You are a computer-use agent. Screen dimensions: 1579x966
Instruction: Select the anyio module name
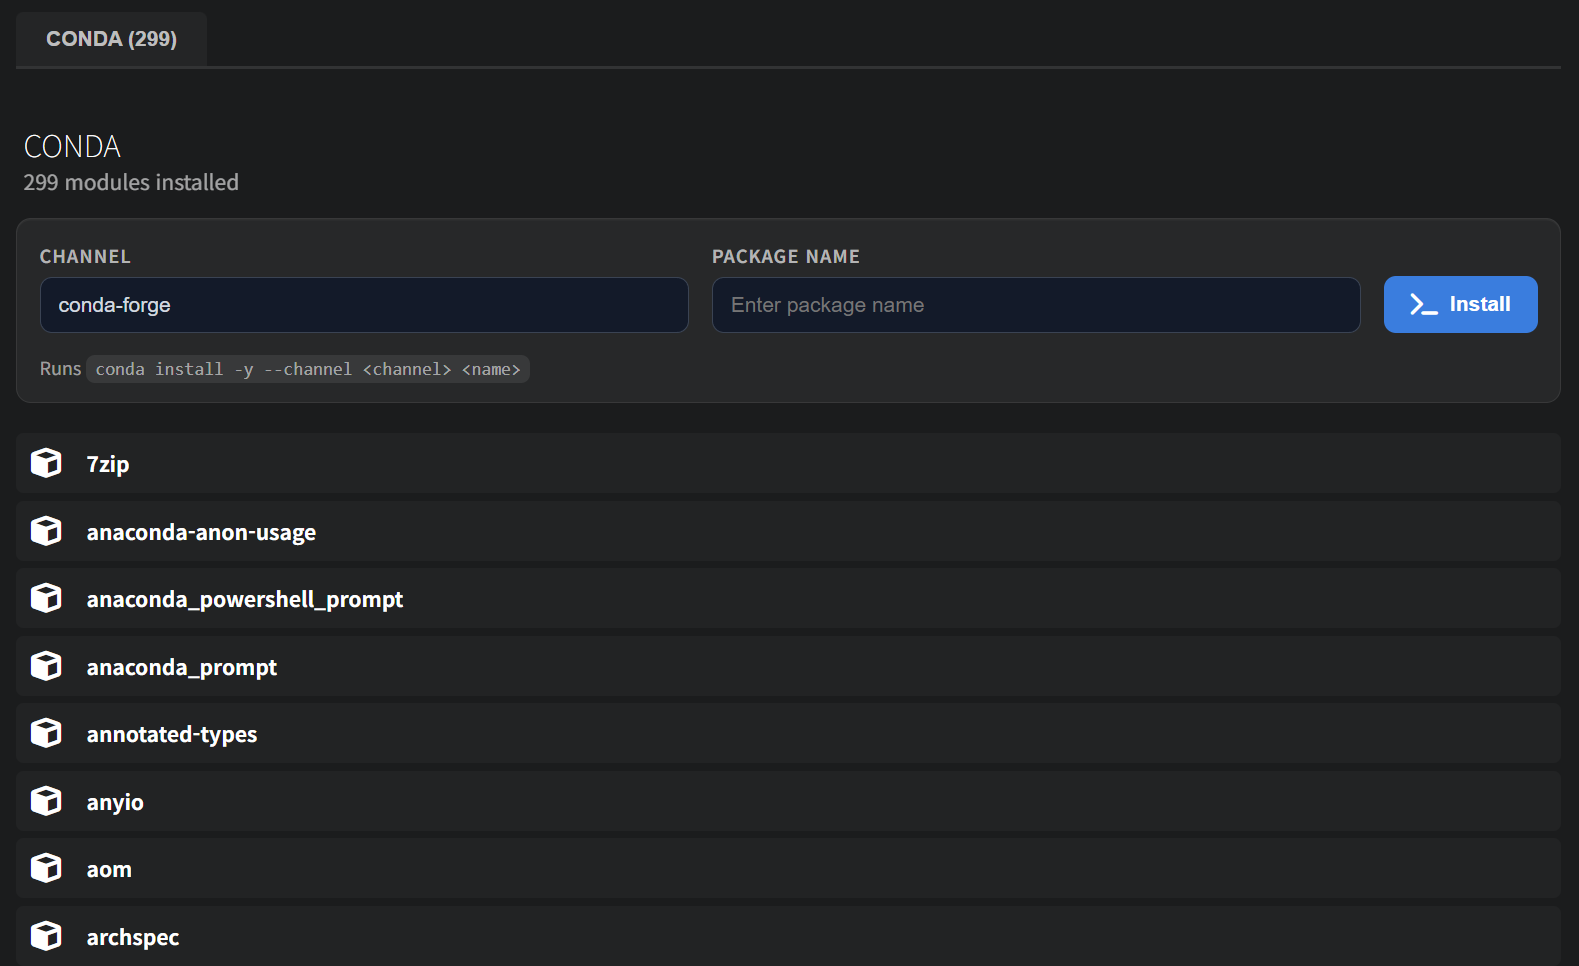115,802
